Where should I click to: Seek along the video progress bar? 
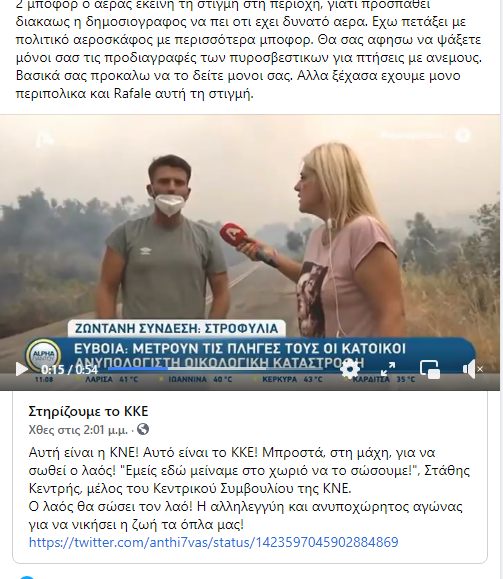[214, 369]
